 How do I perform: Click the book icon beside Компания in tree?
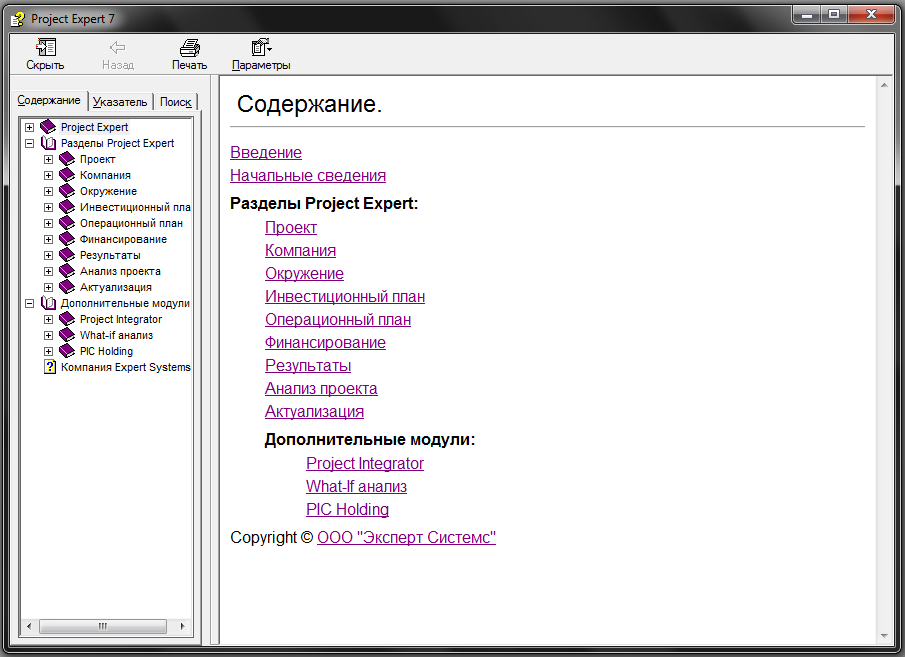tap(68, 175)
